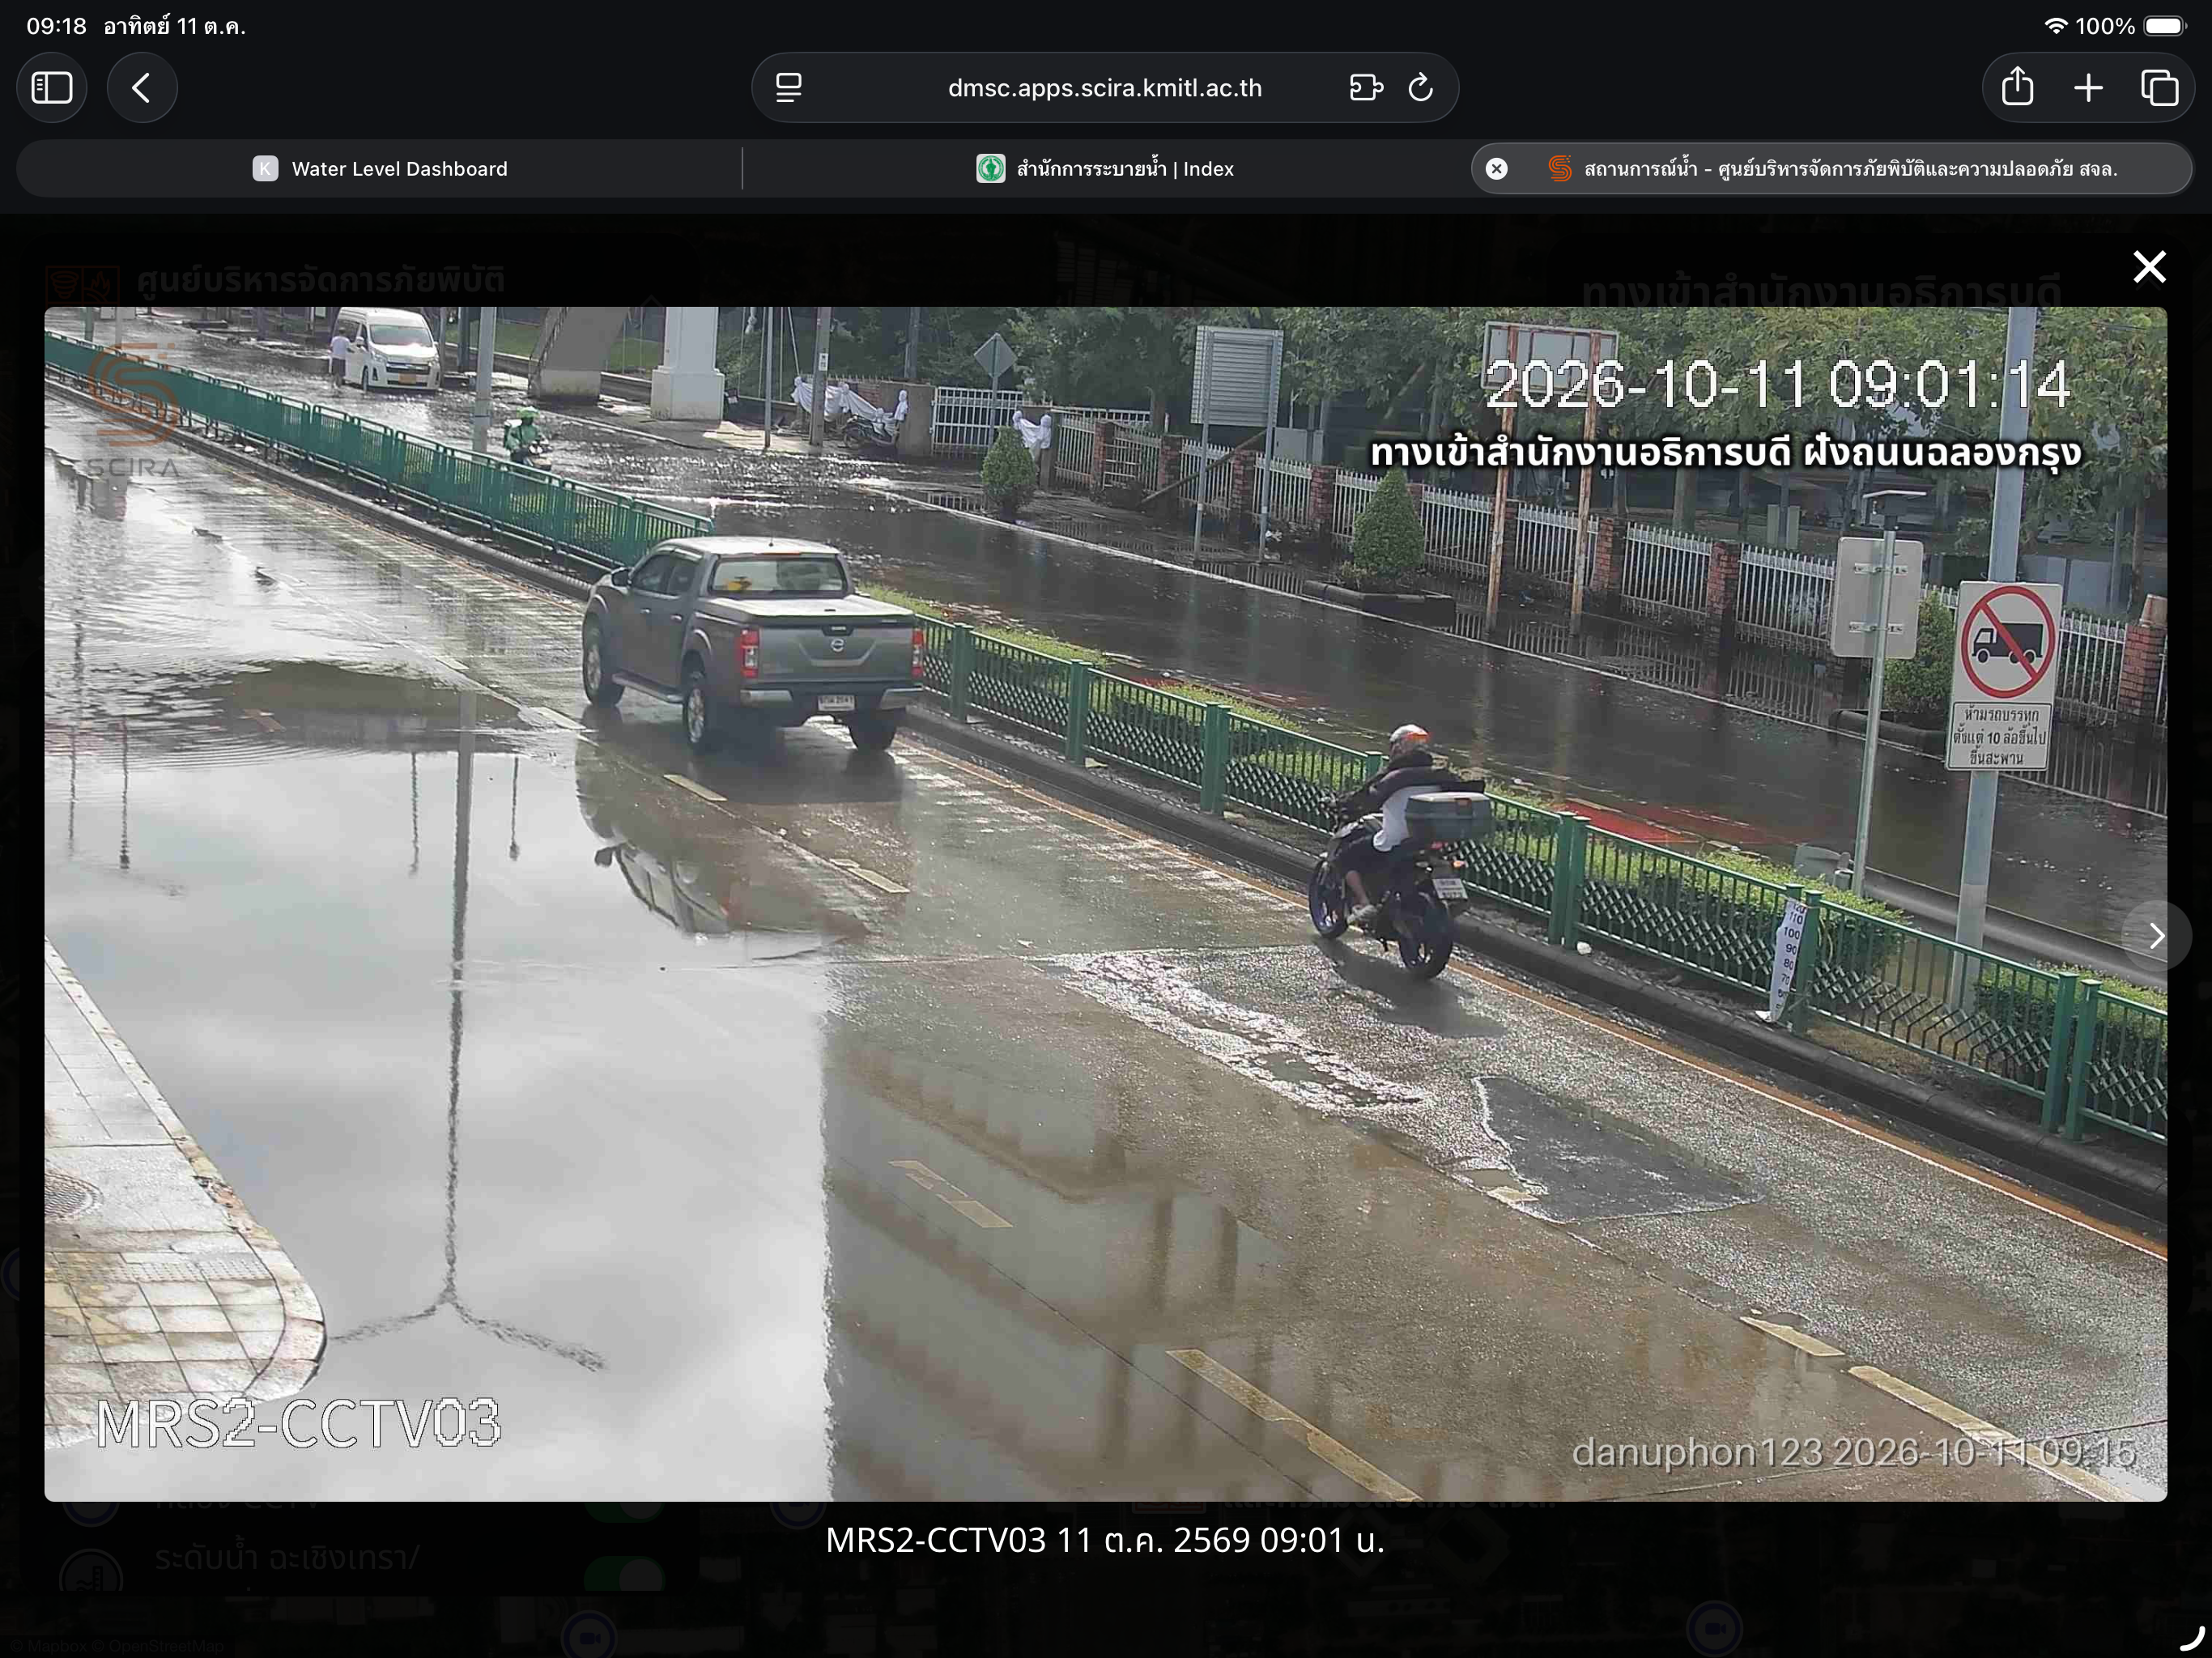Tap the Wi-Fi status icon
This screenshot has width=2212, height=1658.
[x=2055, y=26]
